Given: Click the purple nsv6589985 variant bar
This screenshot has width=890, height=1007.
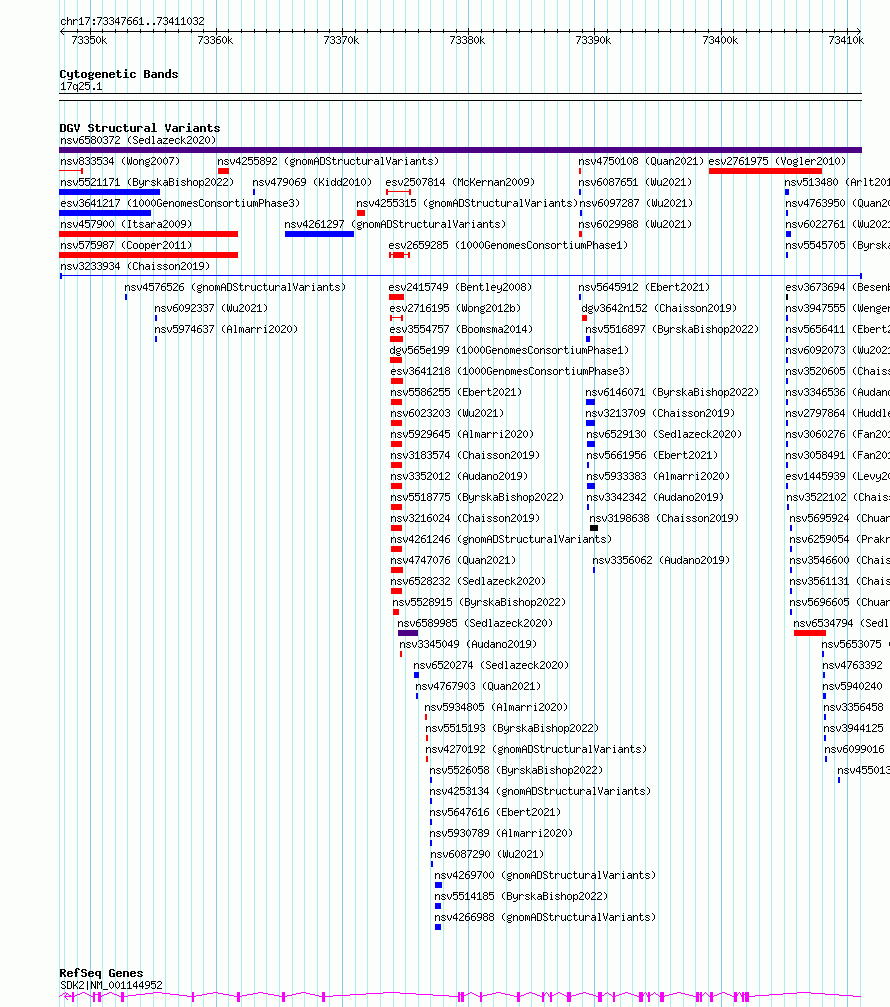Looking at the screenshot, I should 408,633.
